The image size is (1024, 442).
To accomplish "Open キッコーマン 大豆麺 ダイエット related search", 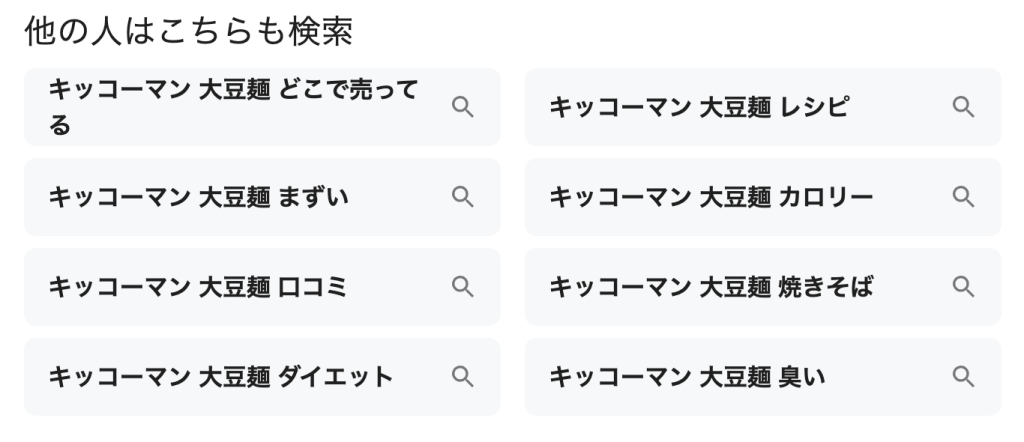I will click(x=220, y=377).
